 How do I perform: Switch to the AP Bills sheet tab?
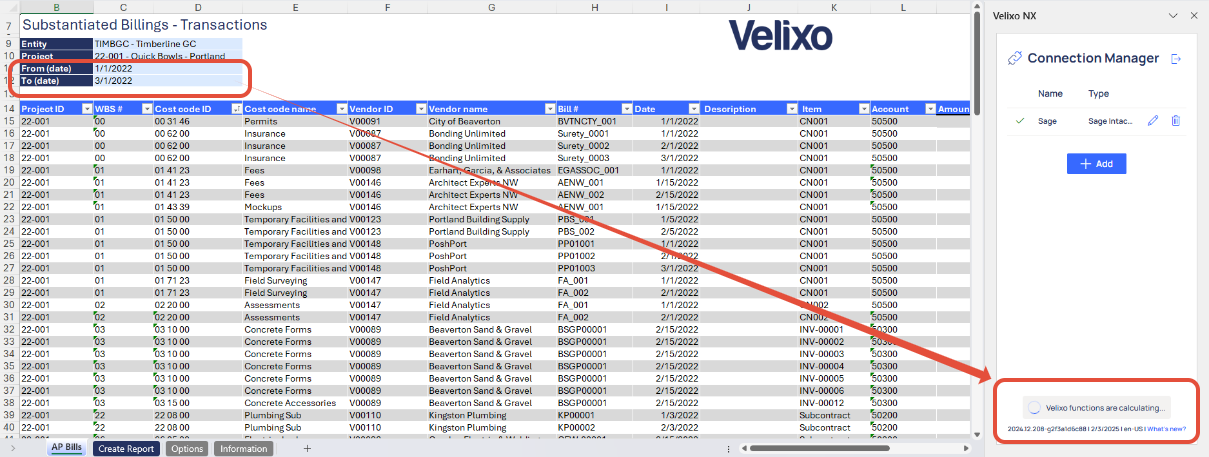[66, 449]
